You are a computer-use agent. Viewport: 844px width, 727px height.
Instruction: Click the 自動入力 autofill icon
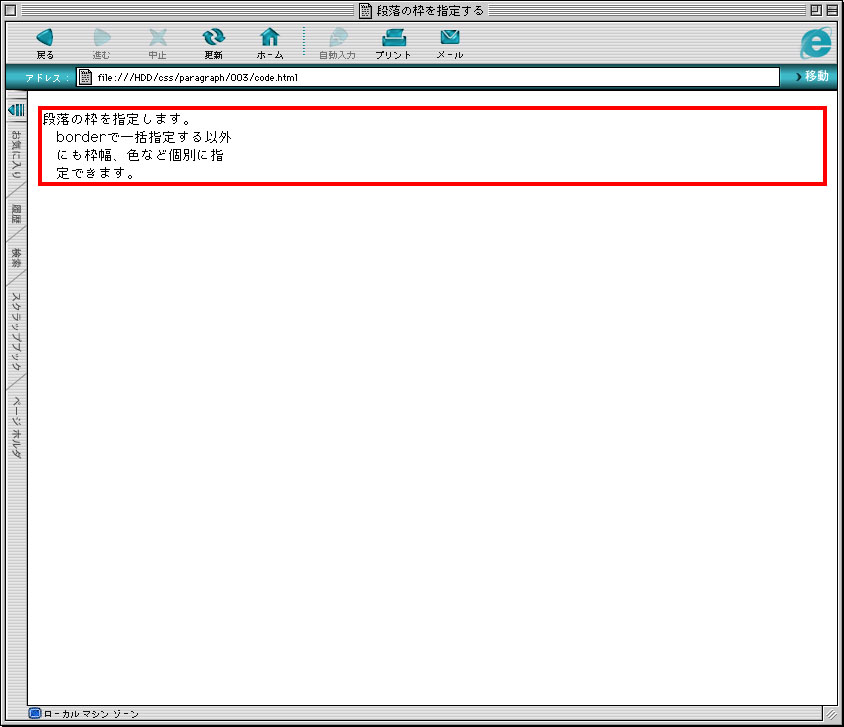337,44
